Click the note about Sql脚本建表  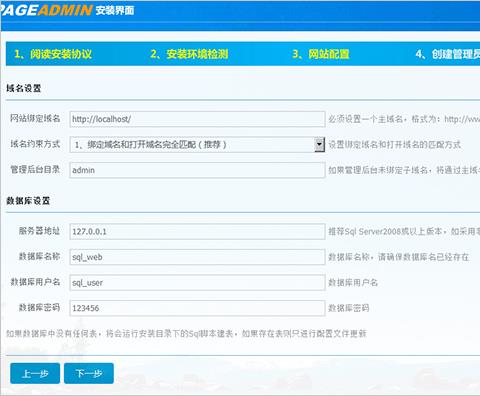click(186, 334)
